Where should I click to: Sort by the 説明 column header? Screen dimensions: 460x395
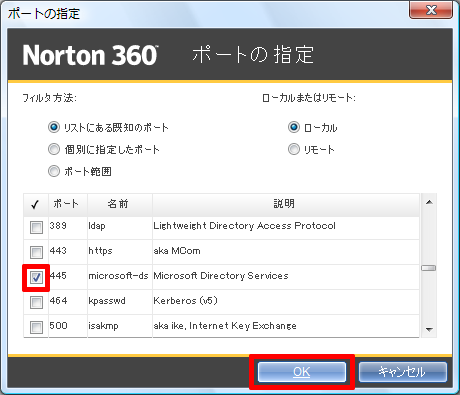tap(286, 204)
